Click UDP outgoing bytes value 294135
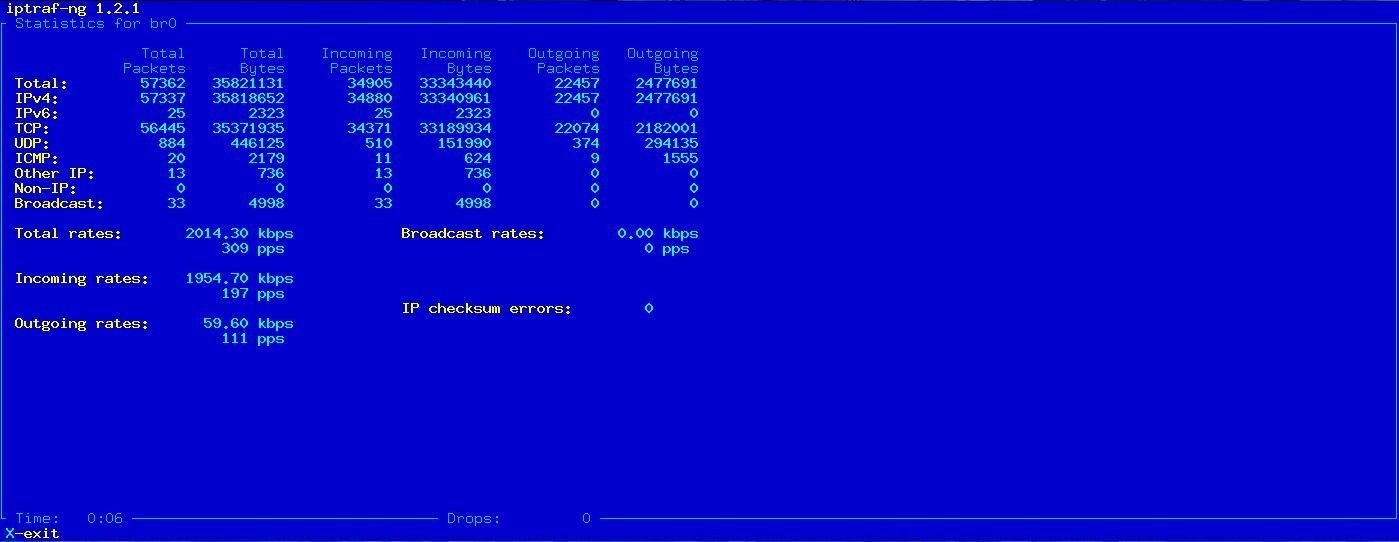Screen dimensions: 1399x542 click(672, 143)
